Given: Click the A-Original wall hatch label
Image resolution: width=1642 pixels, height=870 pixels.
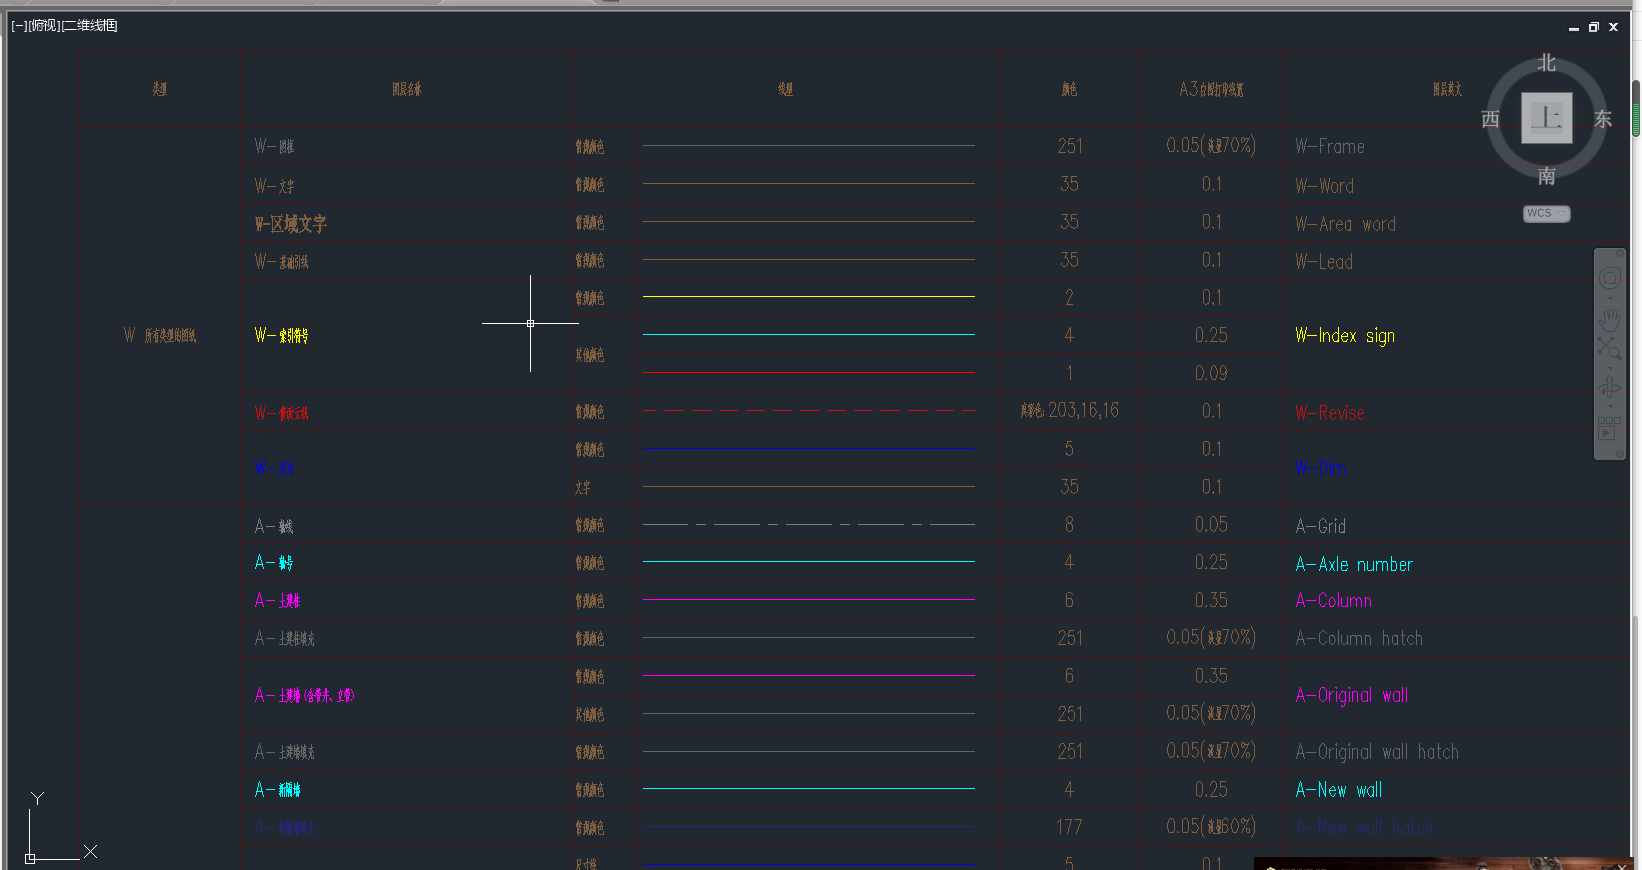Looking at the screenshot, I should [1377, 753].
